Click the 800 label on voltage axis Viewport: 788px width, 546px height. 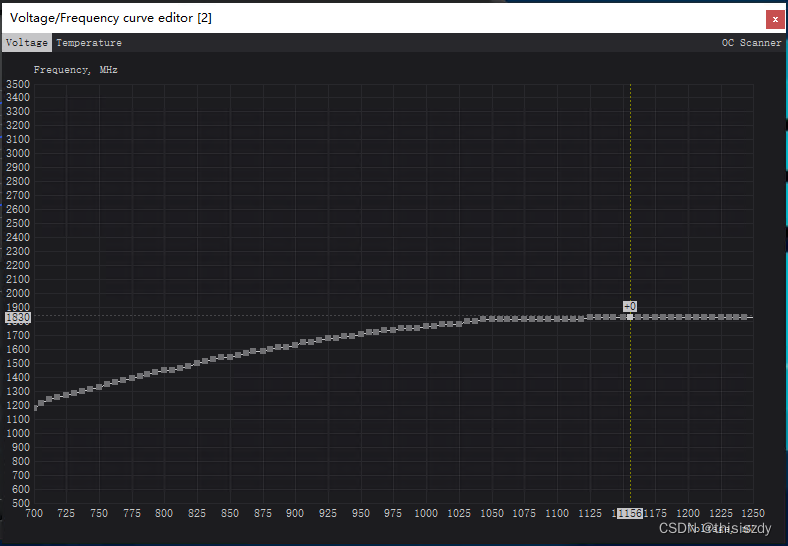(164, 513)
